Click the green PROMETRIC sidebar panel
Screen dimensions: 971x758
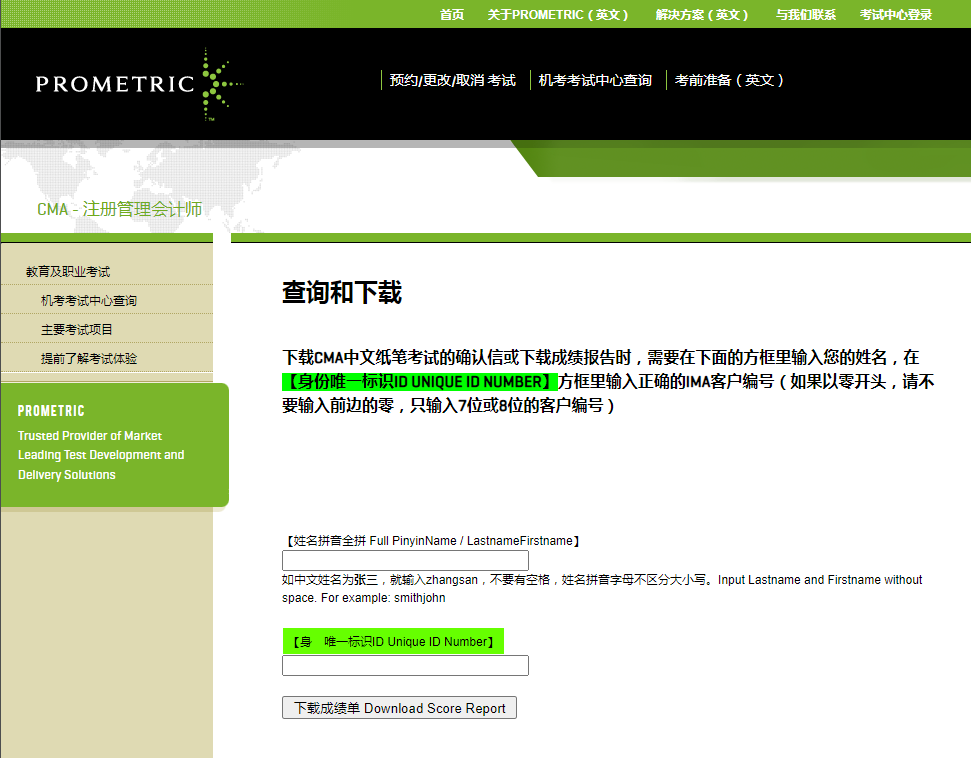(114, 444)
